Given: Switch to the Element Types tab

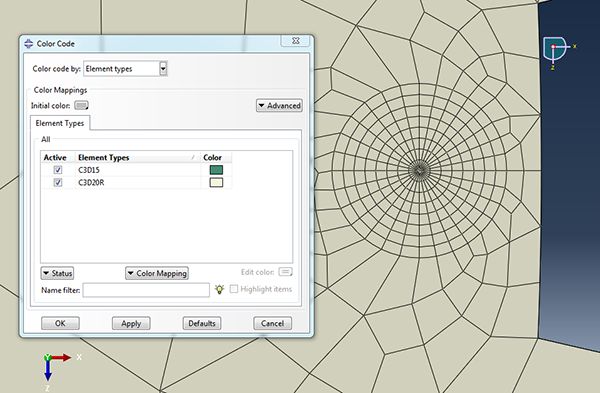Looking at the screenshot, I should click(x=60, y=123).
